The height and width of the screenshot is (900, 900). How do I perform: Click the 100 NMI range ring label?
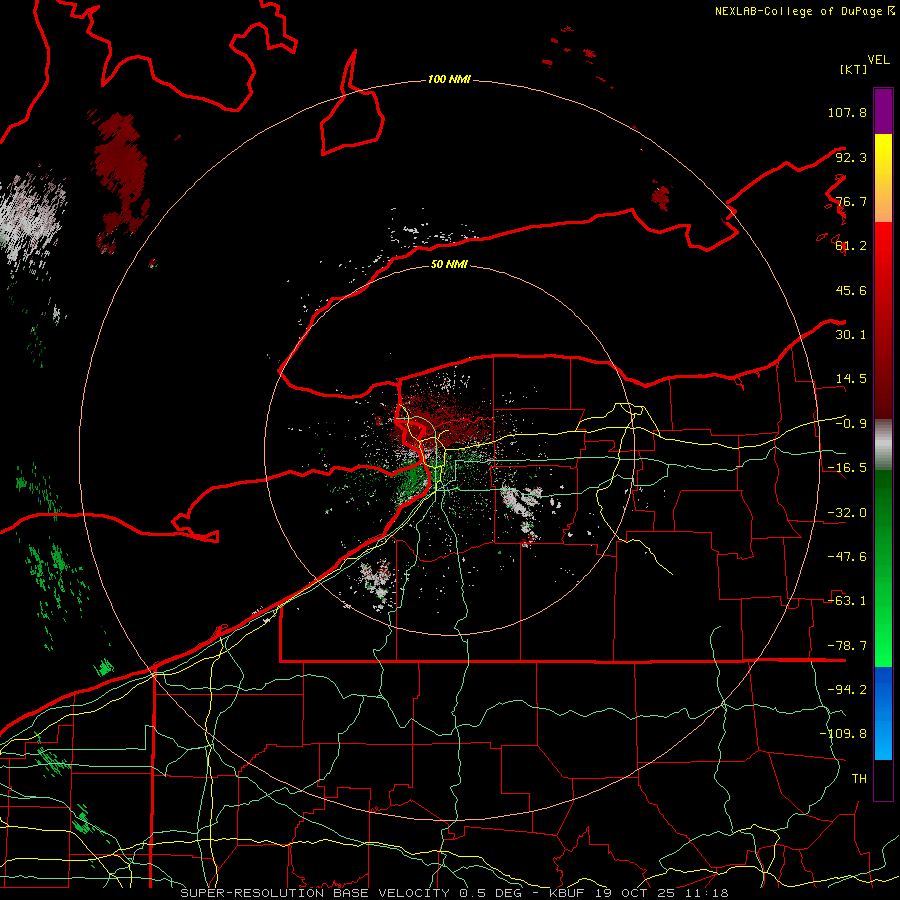click(449, 79)
